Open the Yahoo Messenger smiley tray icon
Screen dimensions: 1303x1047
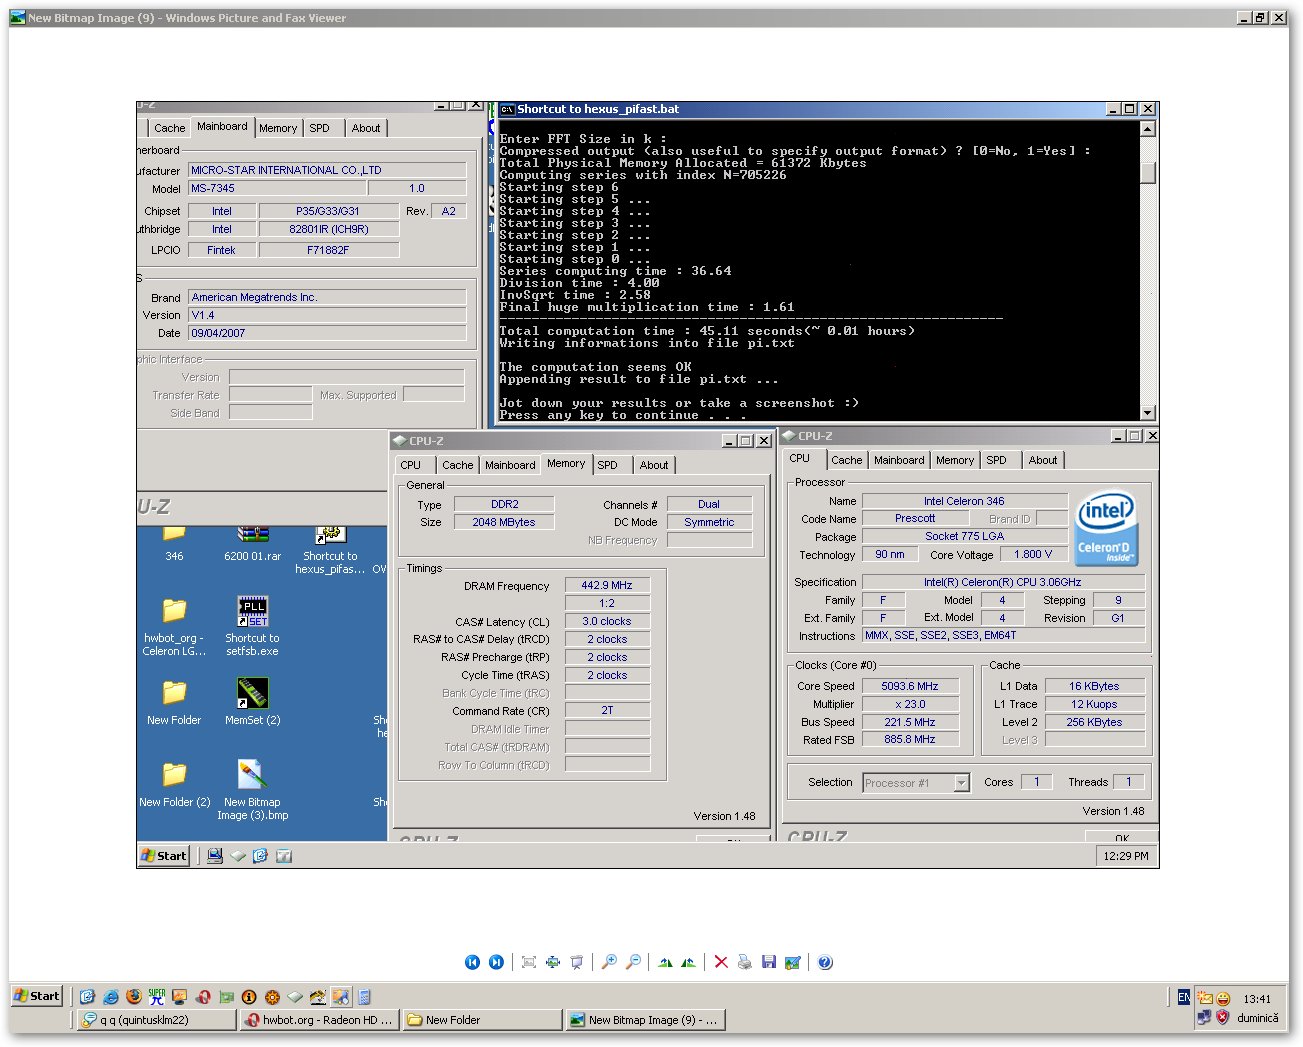click(1223, 998)
